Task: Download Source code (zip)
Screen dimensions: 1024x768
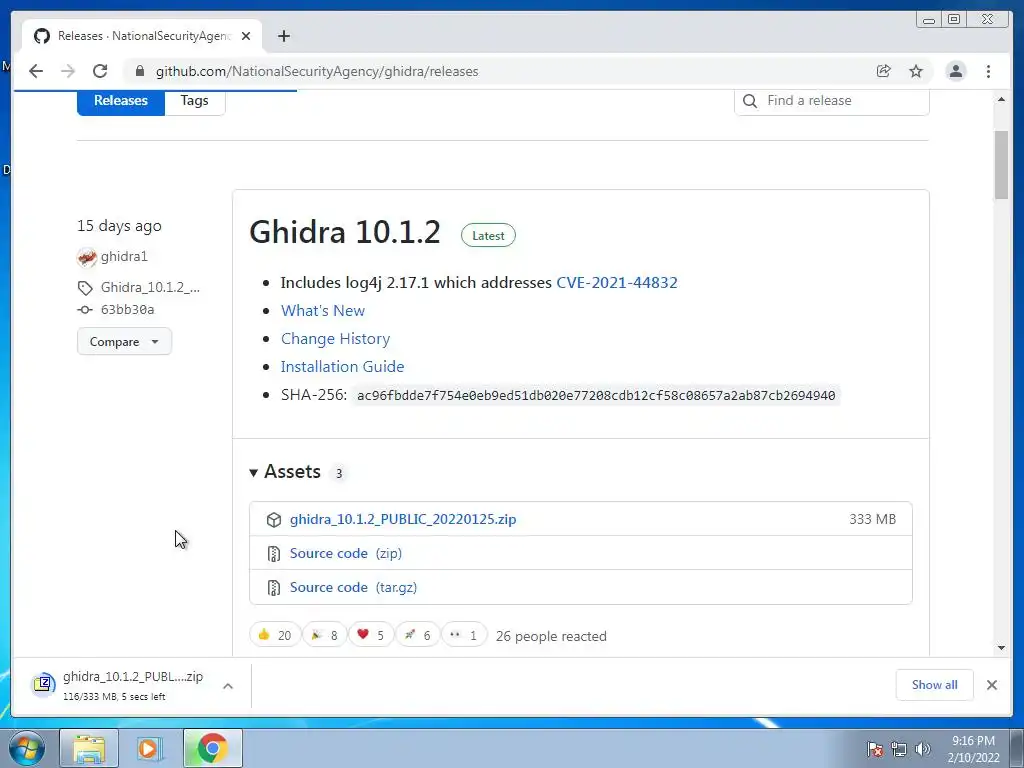Action: pos(345,553)
